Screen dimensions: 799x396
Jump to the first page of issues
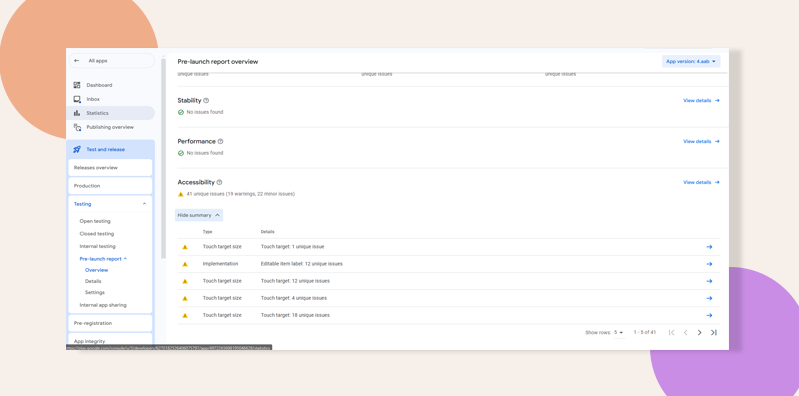672,332
